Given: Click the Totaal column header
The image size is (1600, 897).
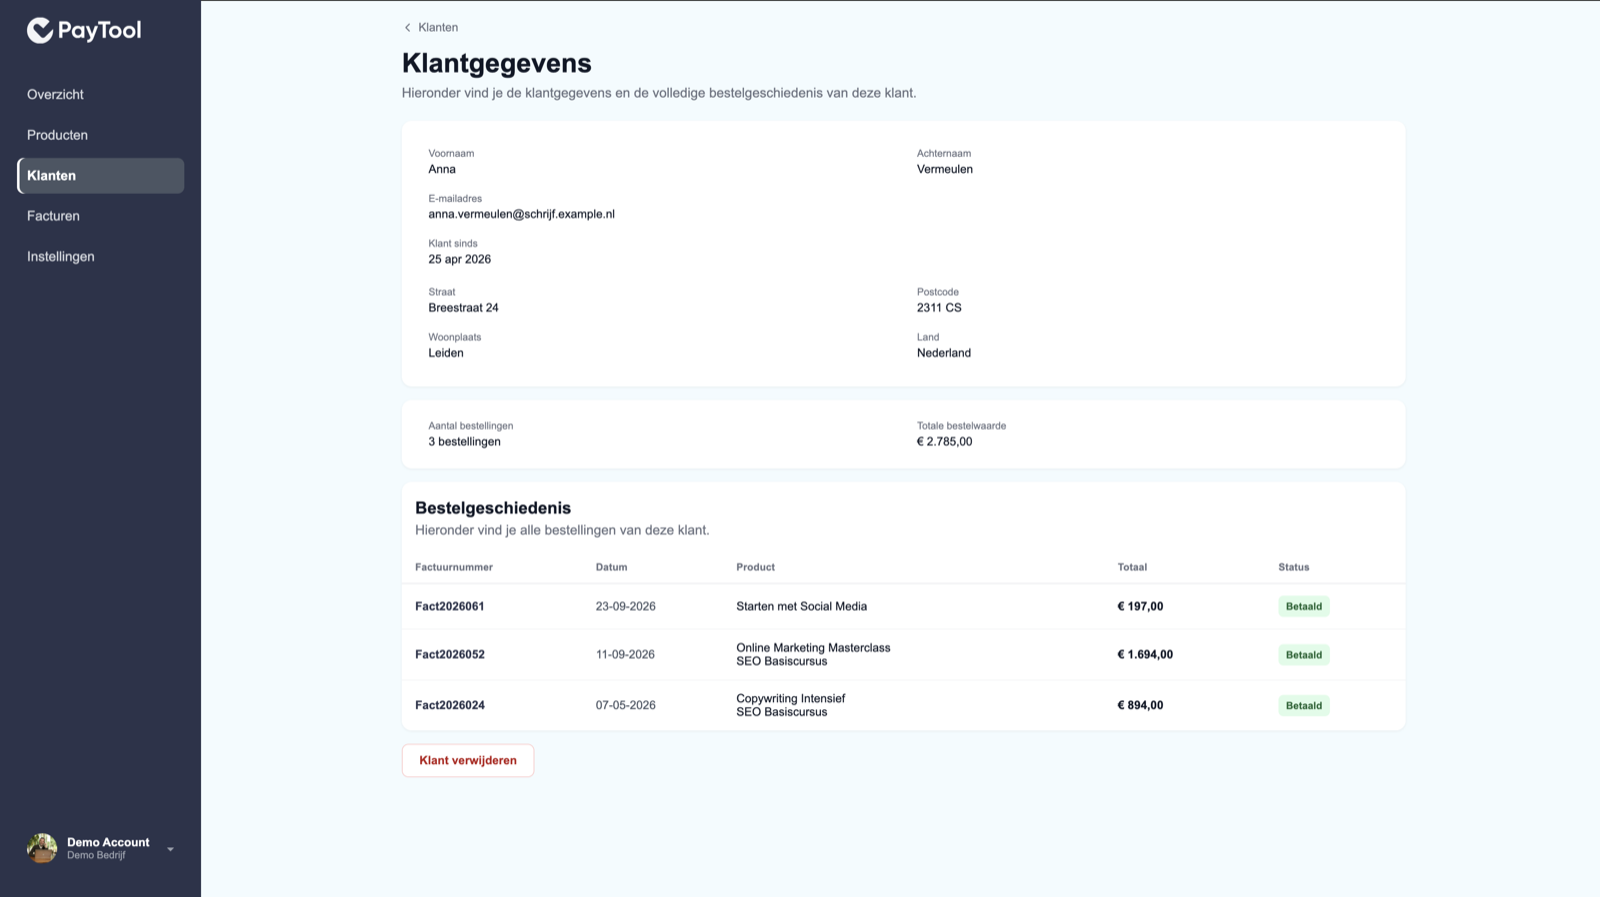Looking at the screenshot, I should coord(1132,567).
